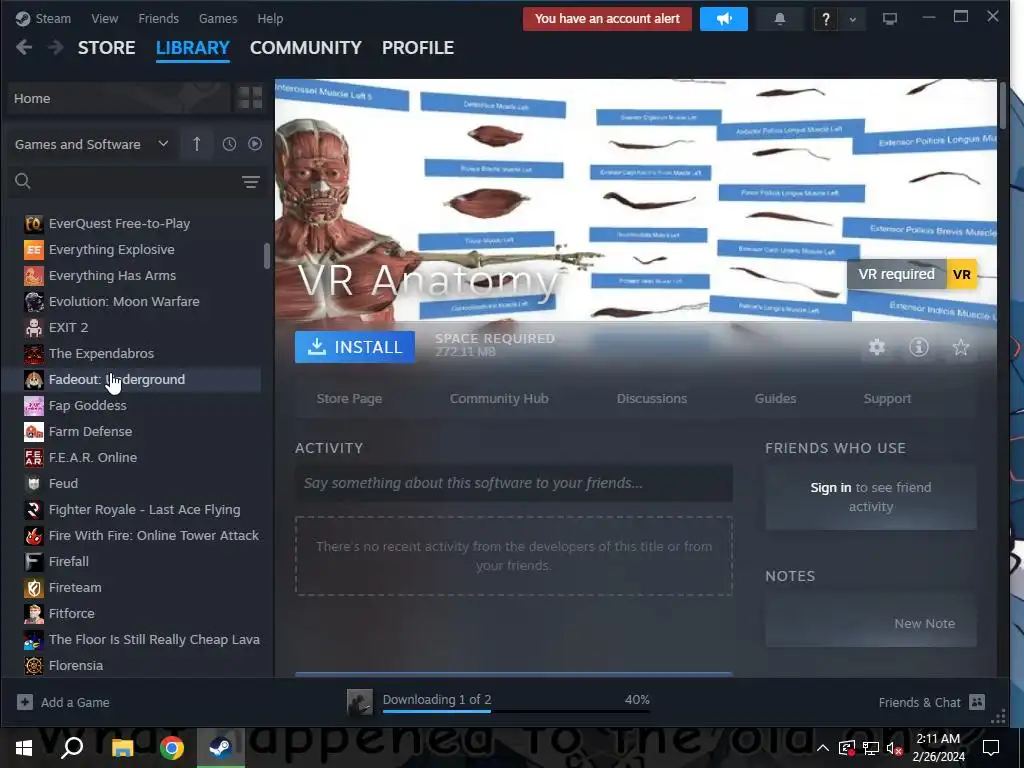Go forward with the right arrow
The height and width of the screenshot is (768, 1024).
click(x=56, y=48)
